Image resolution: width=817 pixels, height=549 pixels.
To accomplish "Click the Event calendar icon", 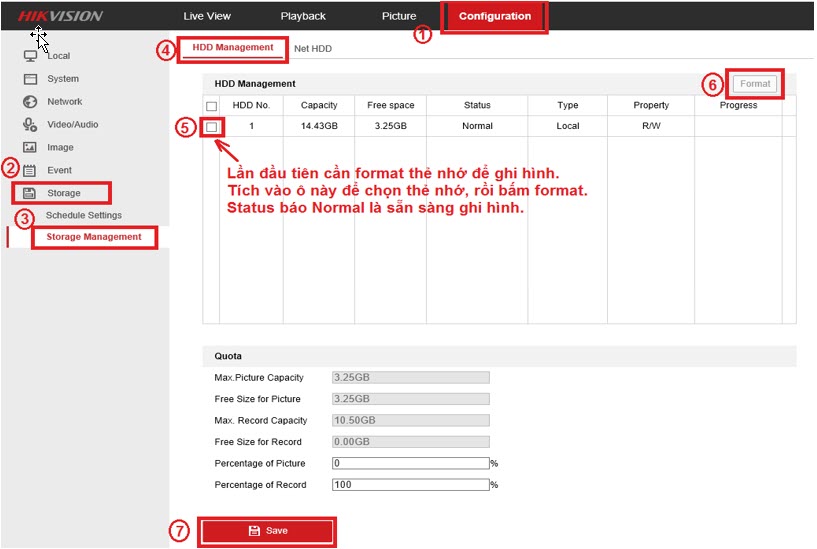I will [30, 171].
